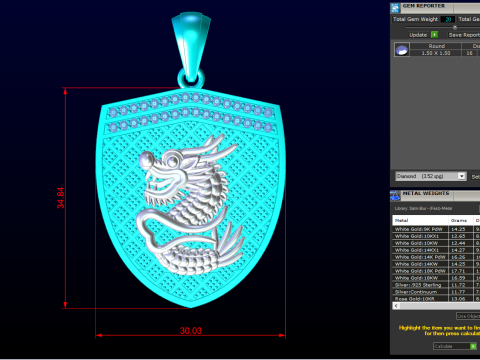Click the Calculate button

(x=455, y=346)
